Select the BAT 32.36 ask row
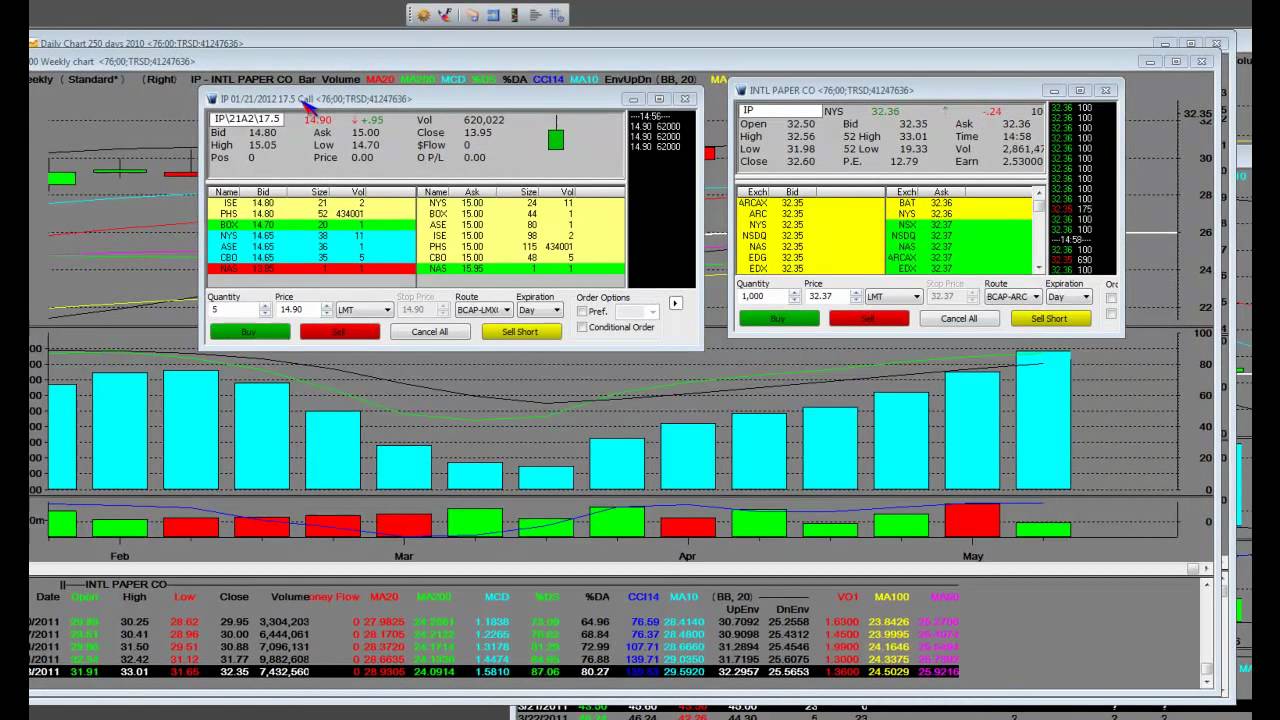1280x720 pixels. [x=960, y=202]
